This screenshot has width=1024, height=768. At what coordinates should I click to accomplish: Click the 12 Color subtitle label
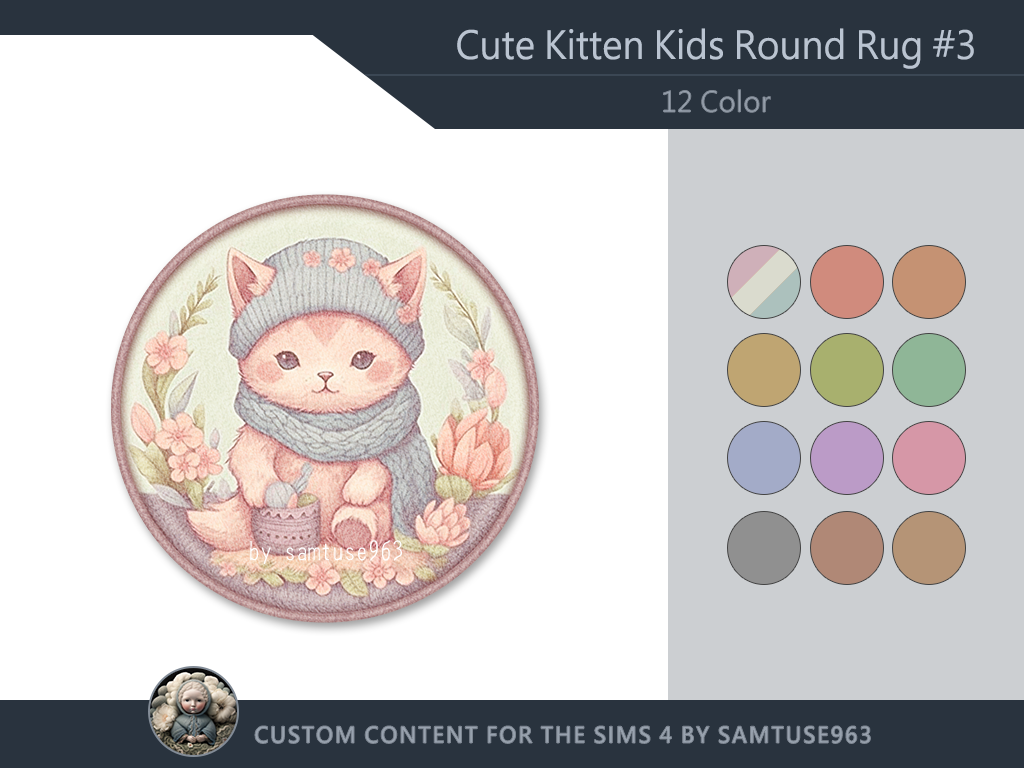coord(716,103)
